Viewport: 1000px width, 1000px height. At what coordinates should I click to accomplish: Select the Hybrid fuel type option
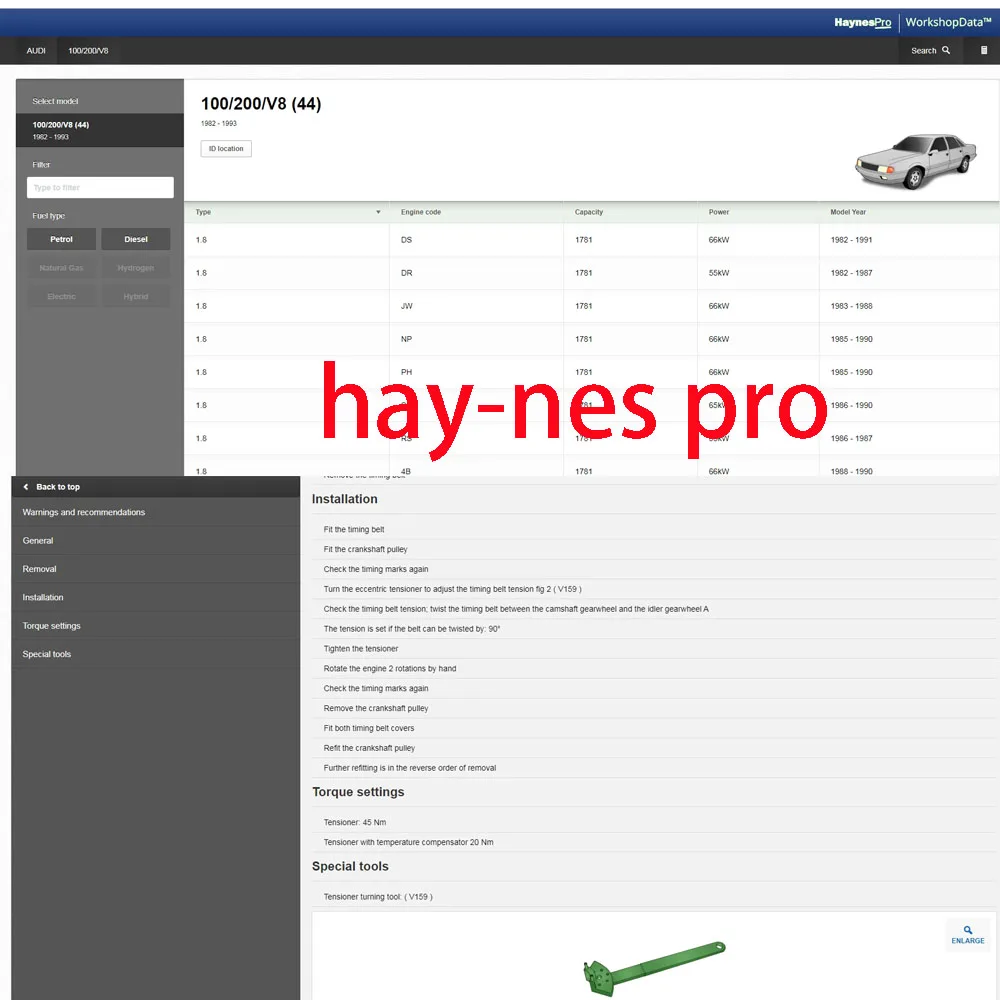135,296
